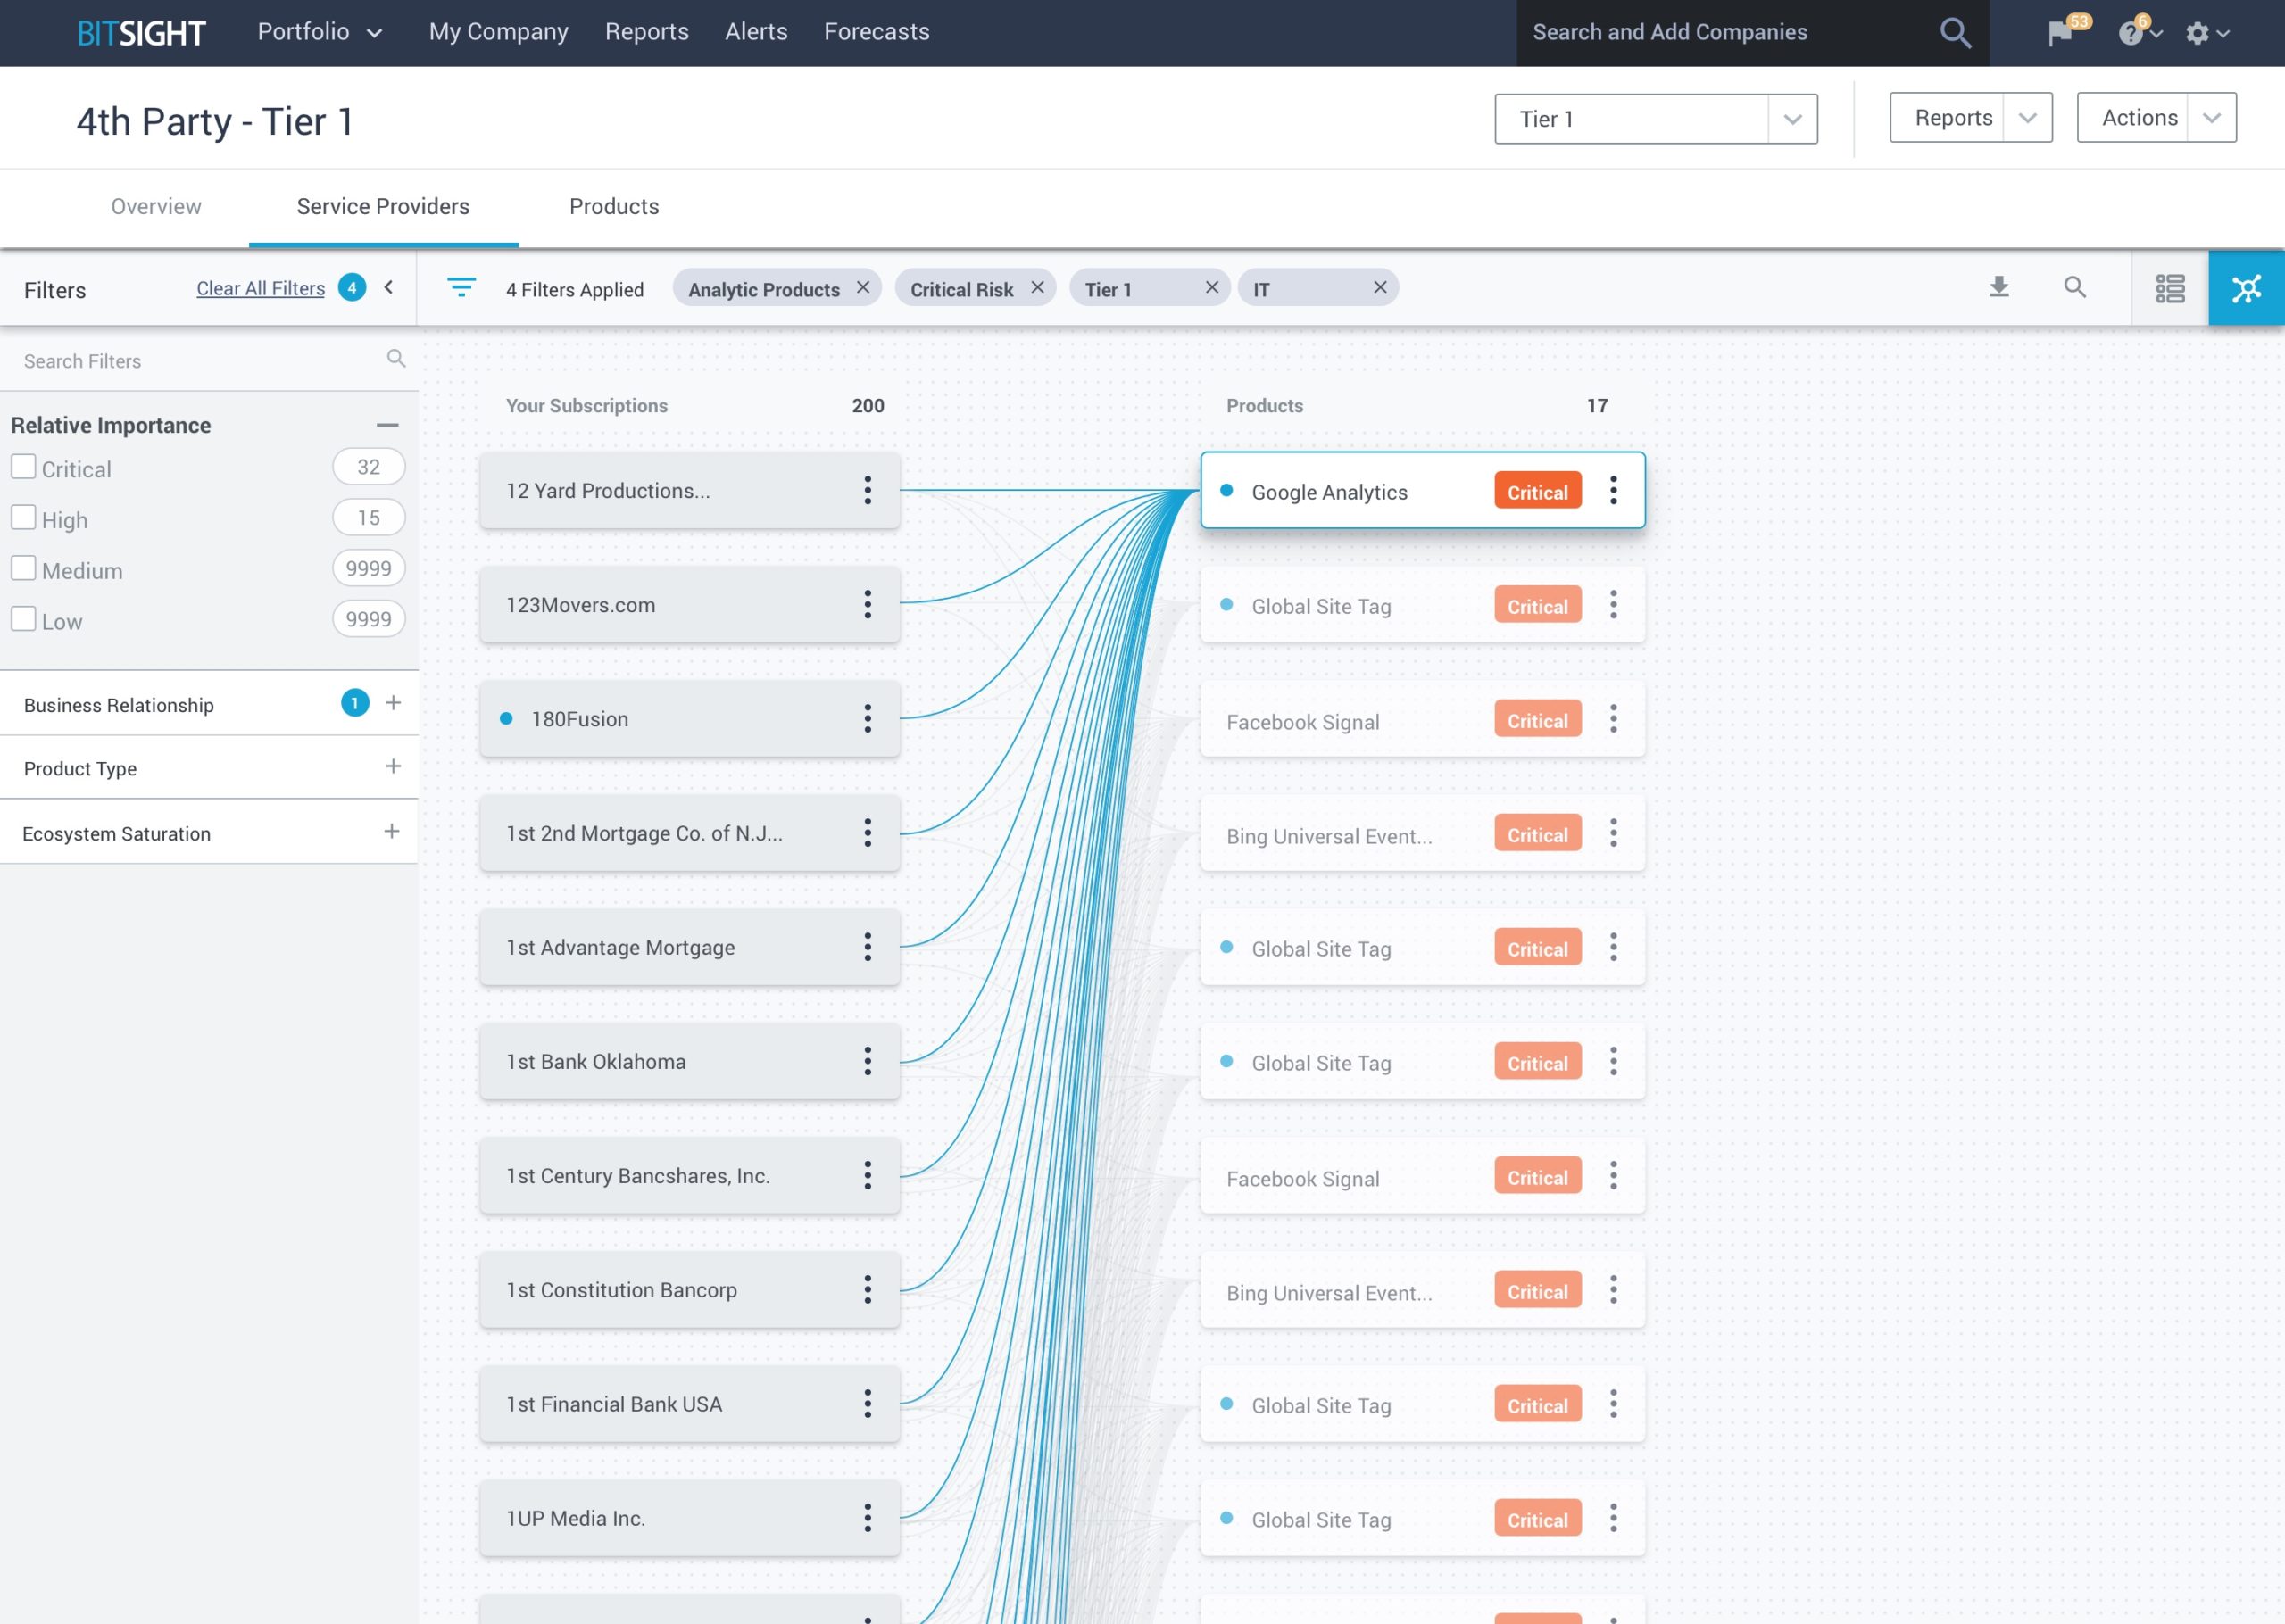The height and width of the screenshot is (1624, 2285).
Task: Expand the Product Type filter
Action: [393, 767]
